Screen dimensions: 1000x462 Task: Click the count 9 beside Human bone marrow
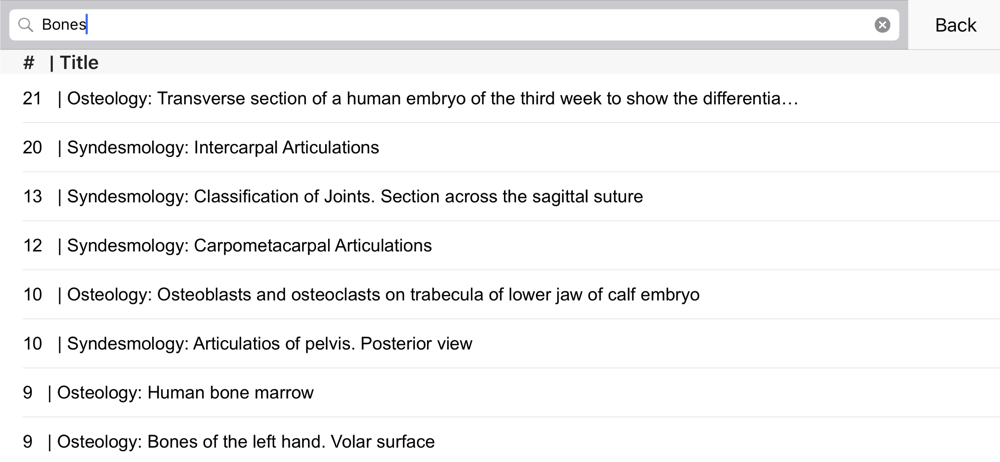click(28, 393)
